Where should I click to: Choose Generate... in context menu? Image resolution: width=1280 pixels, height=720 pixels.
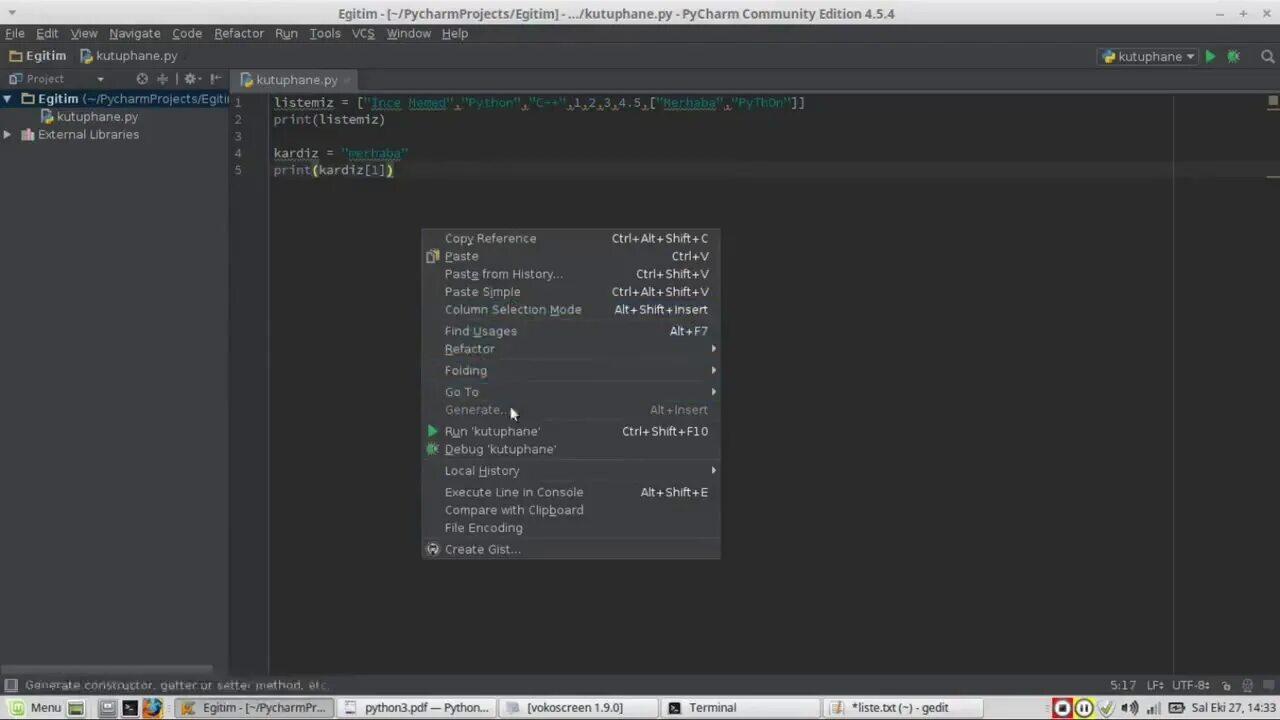(570, 410)
